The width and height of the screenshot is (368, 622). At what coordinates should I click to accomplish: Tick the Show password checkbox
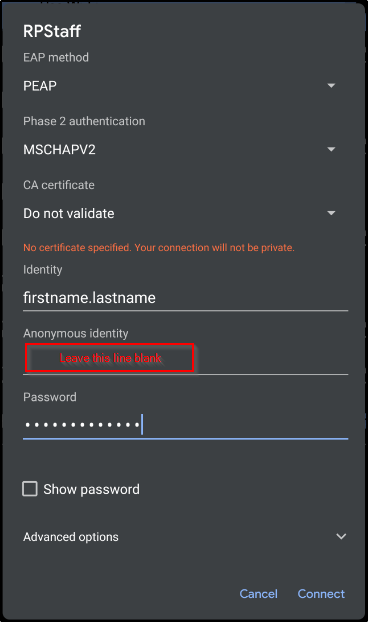pyautogui.click(x=30, y=489)
